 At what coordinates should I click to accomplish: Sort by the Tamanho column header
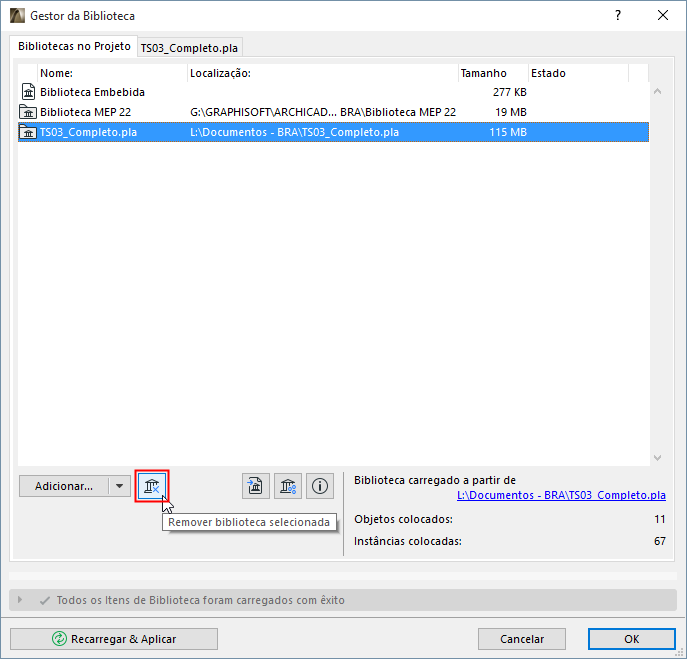click(493, 73)
